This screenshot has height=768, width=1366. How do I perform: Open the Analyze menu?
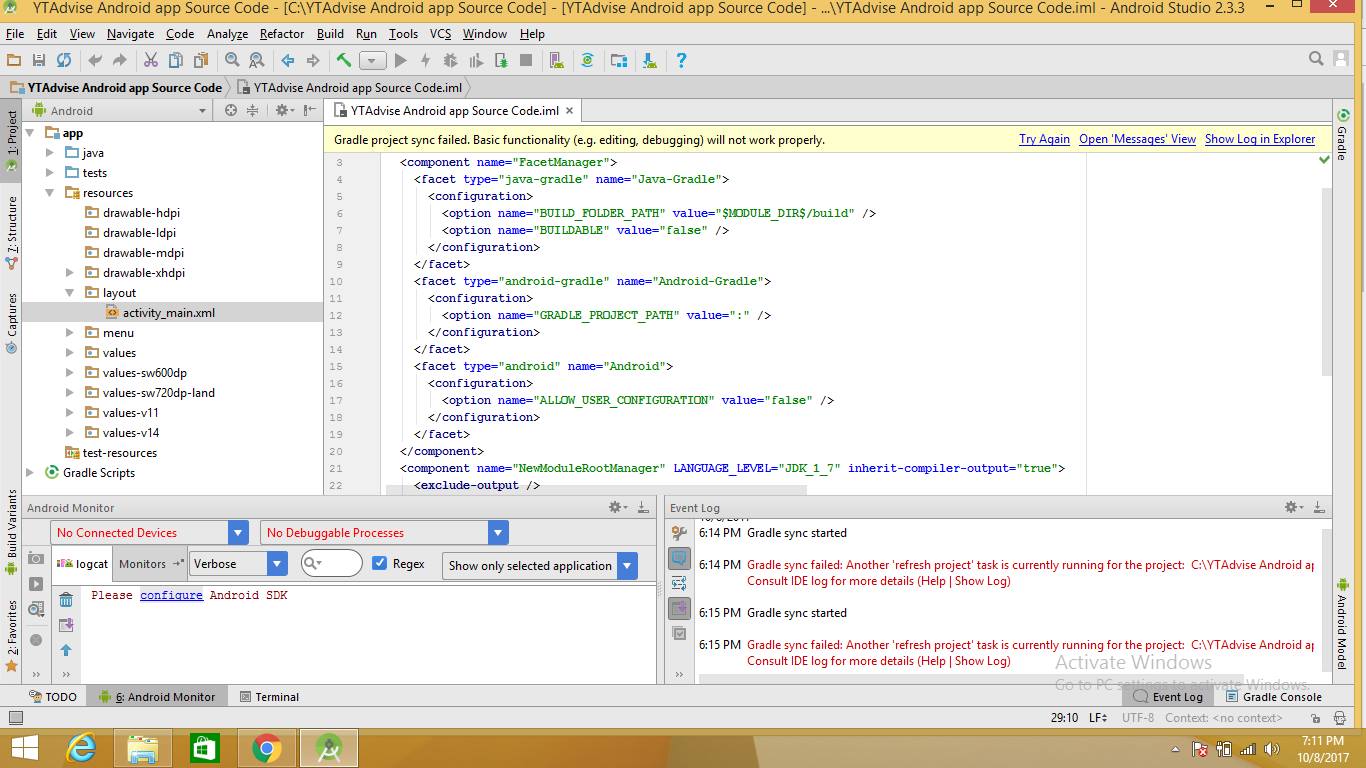(227, 34)
